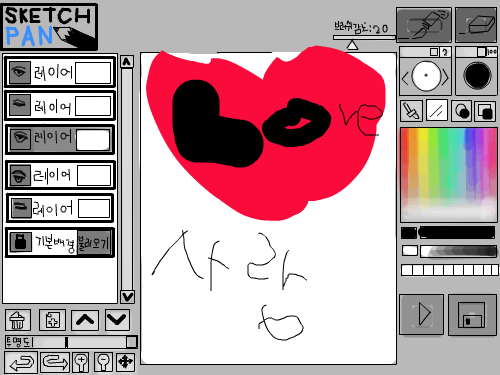Undo last stroke with left curved arrow

(x=21, y=362)
